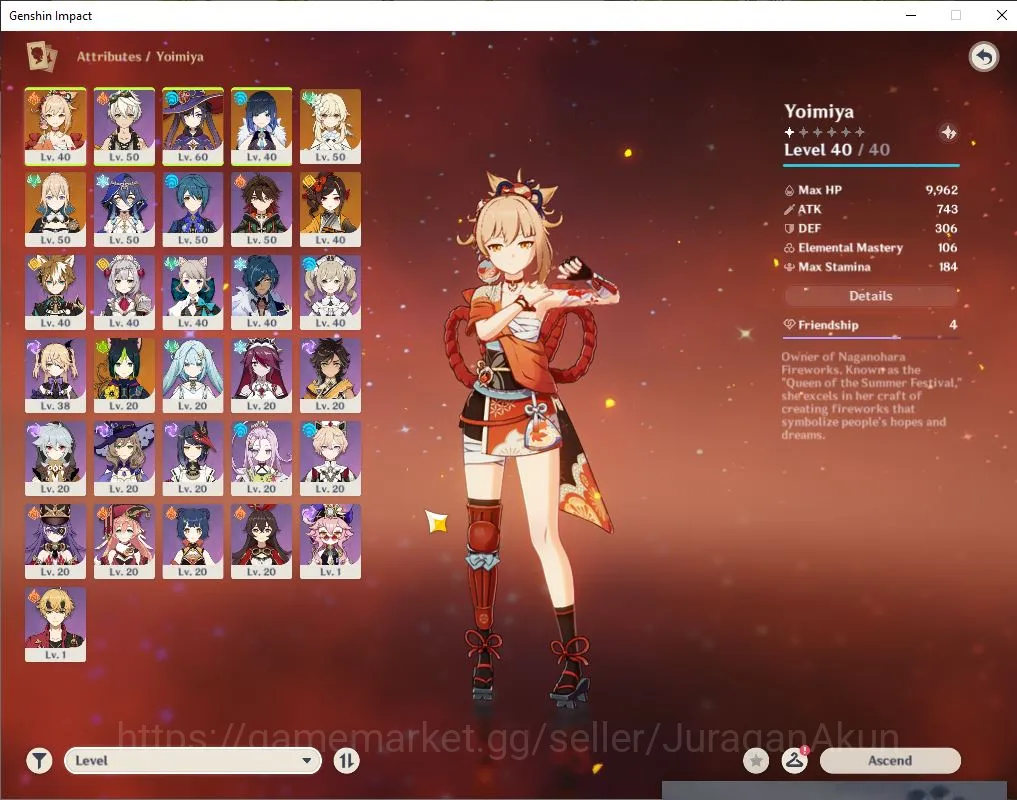The image size is (1017, 800).
Task: Click Yoimiya's description text
Action: pos(870,396)
